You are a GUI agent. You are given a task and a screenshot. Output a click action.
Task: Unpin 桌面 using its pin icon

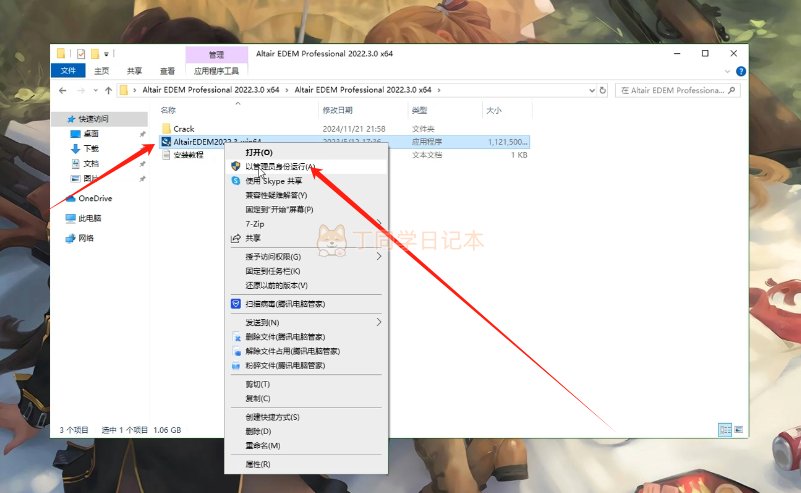(x=143, y=134)
